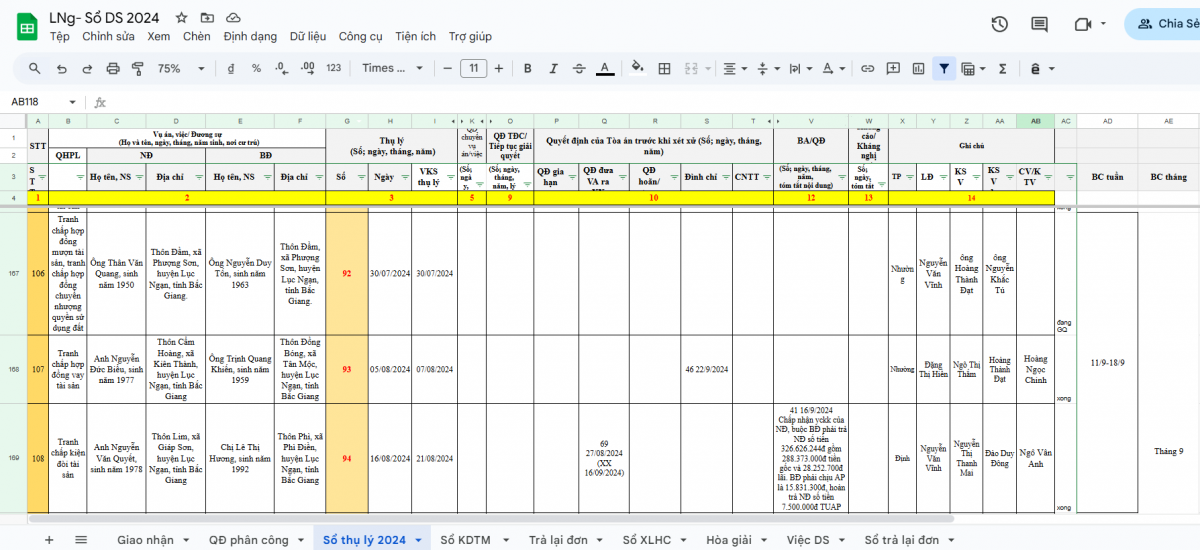Redo the last action

[87, 68]
